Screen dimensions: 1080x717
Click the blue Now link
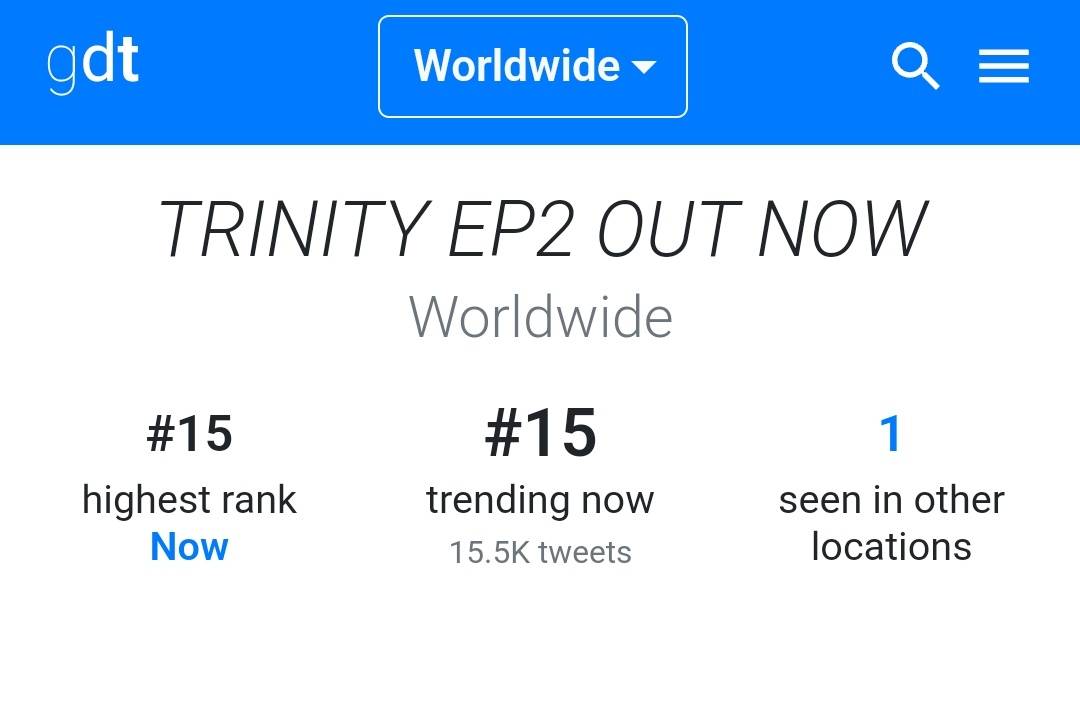click(x=189, y=547)
